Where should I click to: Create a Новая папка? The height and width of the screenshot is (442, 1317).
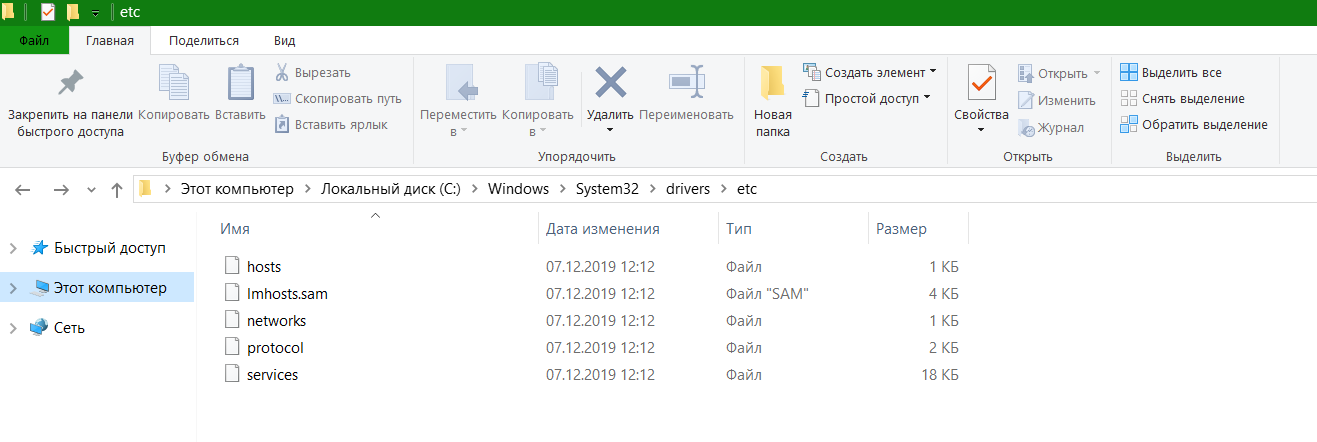click(x=772, y=102)
